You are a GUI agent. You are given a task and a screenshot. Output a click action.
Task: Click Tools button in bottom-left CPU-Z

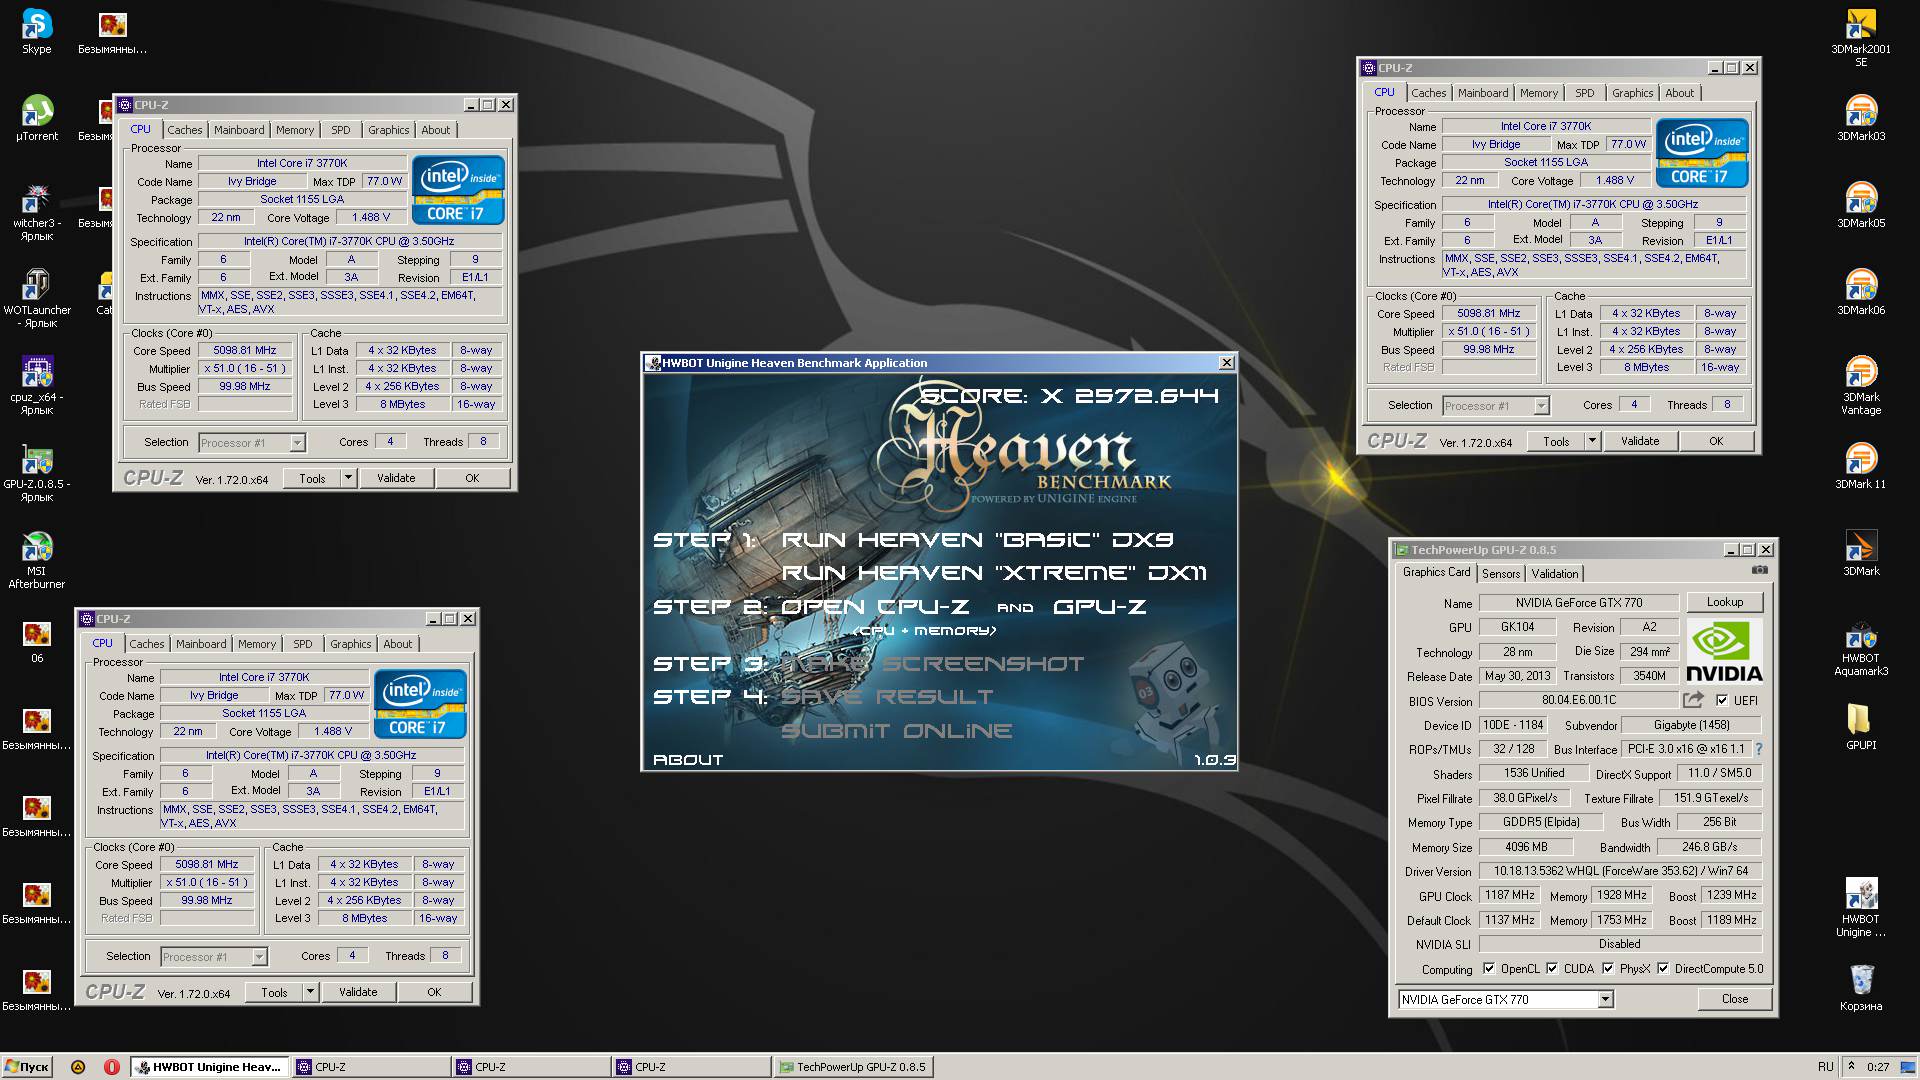[x=274, y=992]
